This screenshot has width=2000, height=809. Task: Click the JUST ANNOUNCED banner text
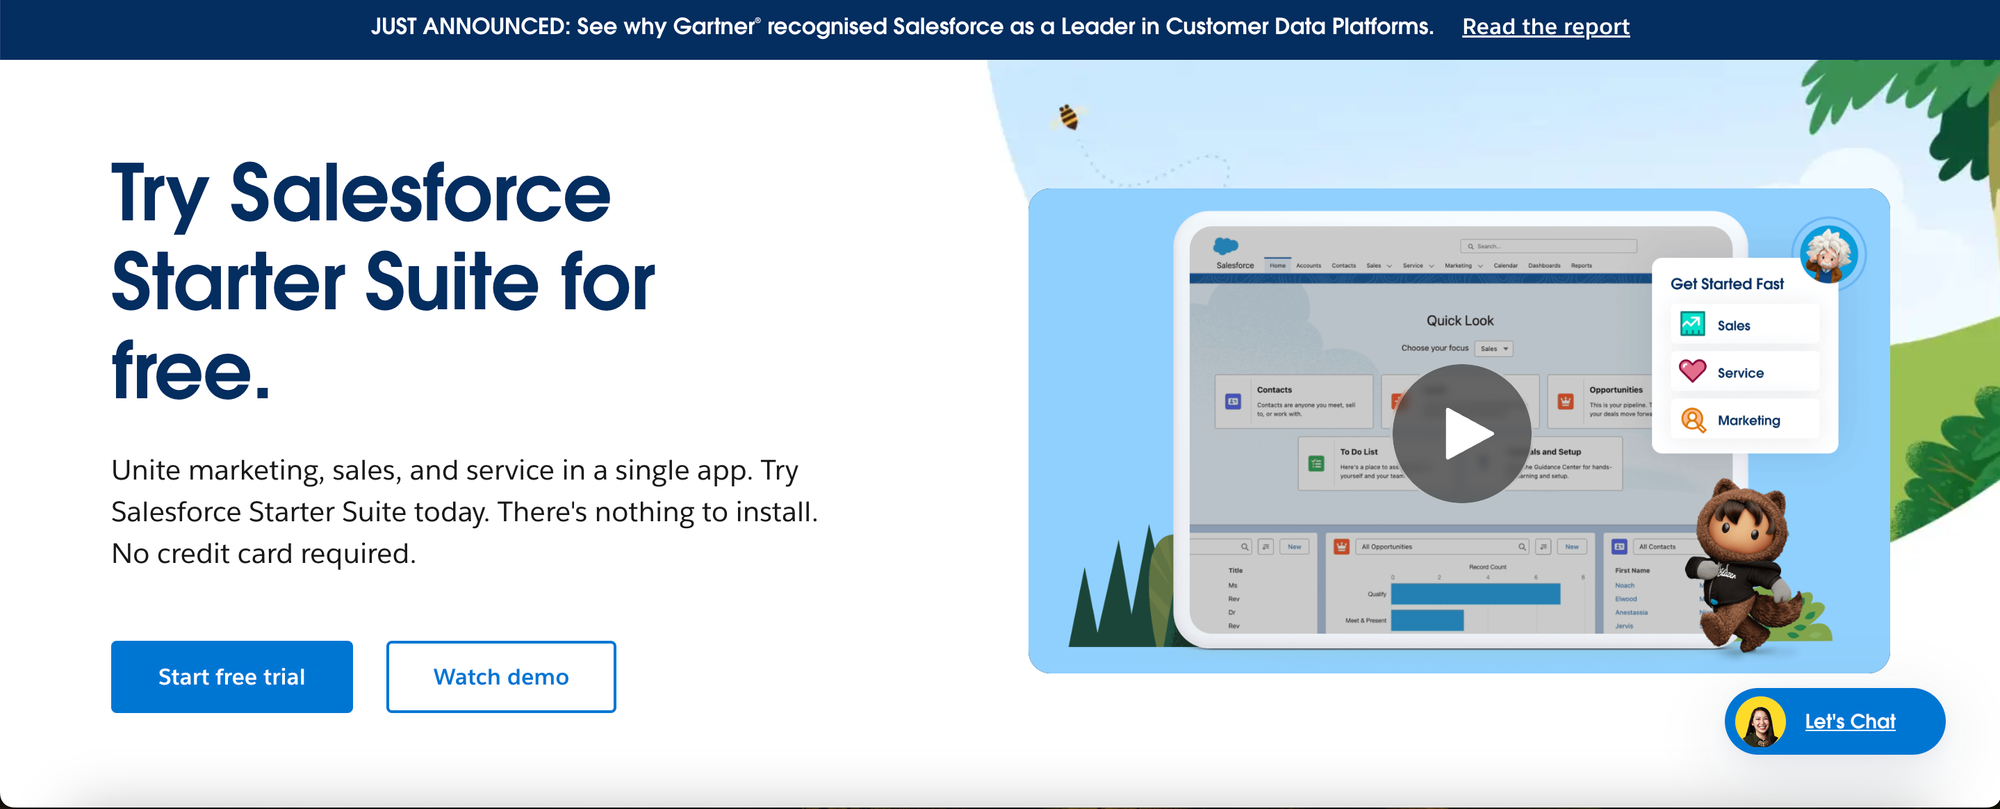point(902,27)
